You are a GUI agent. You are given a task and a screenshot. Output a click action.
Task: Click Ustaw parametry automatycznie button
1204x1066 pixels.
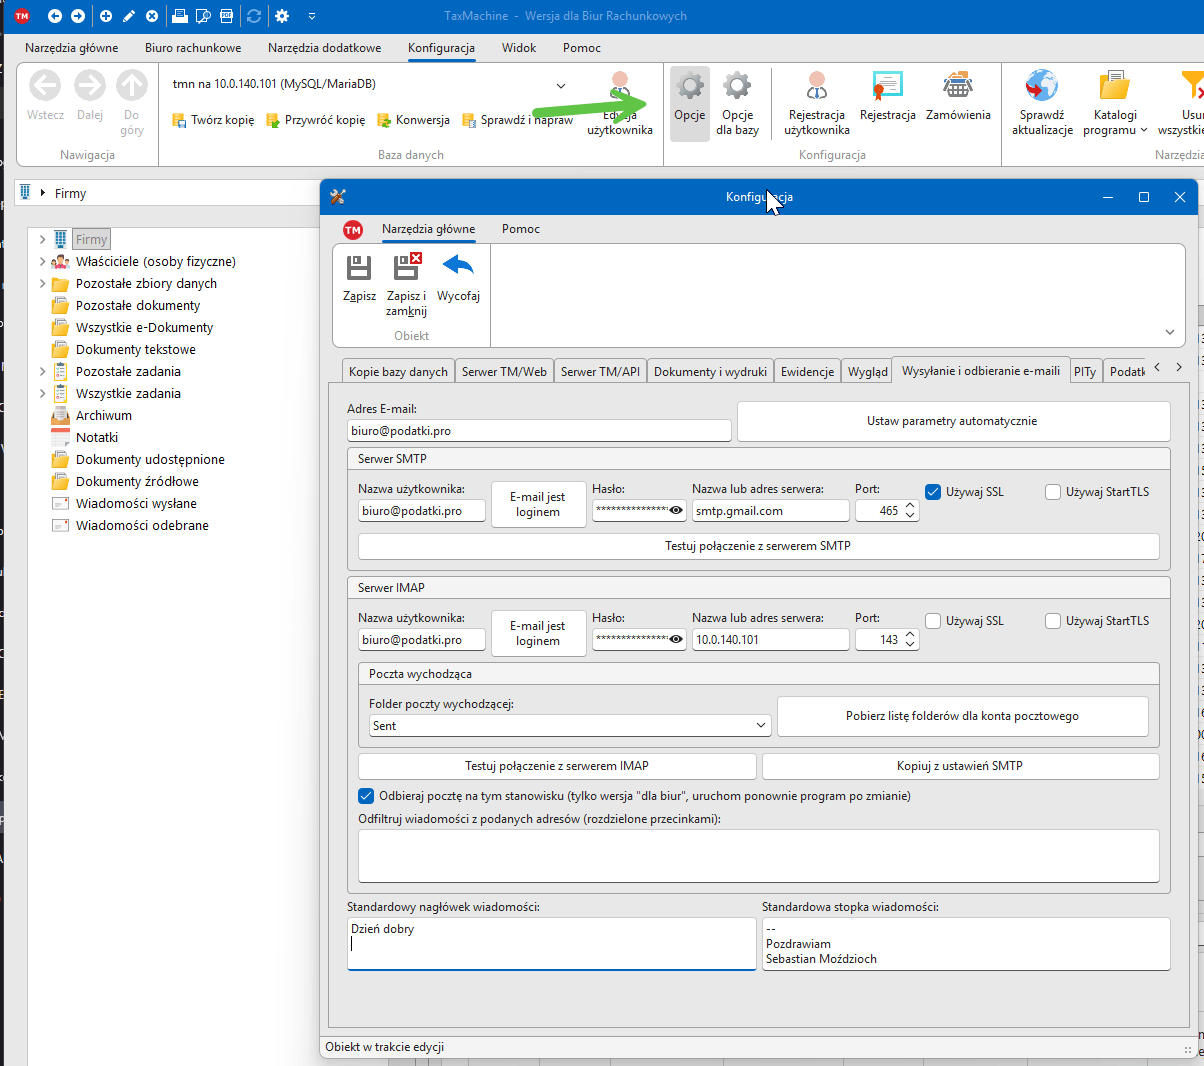[952, 421]
